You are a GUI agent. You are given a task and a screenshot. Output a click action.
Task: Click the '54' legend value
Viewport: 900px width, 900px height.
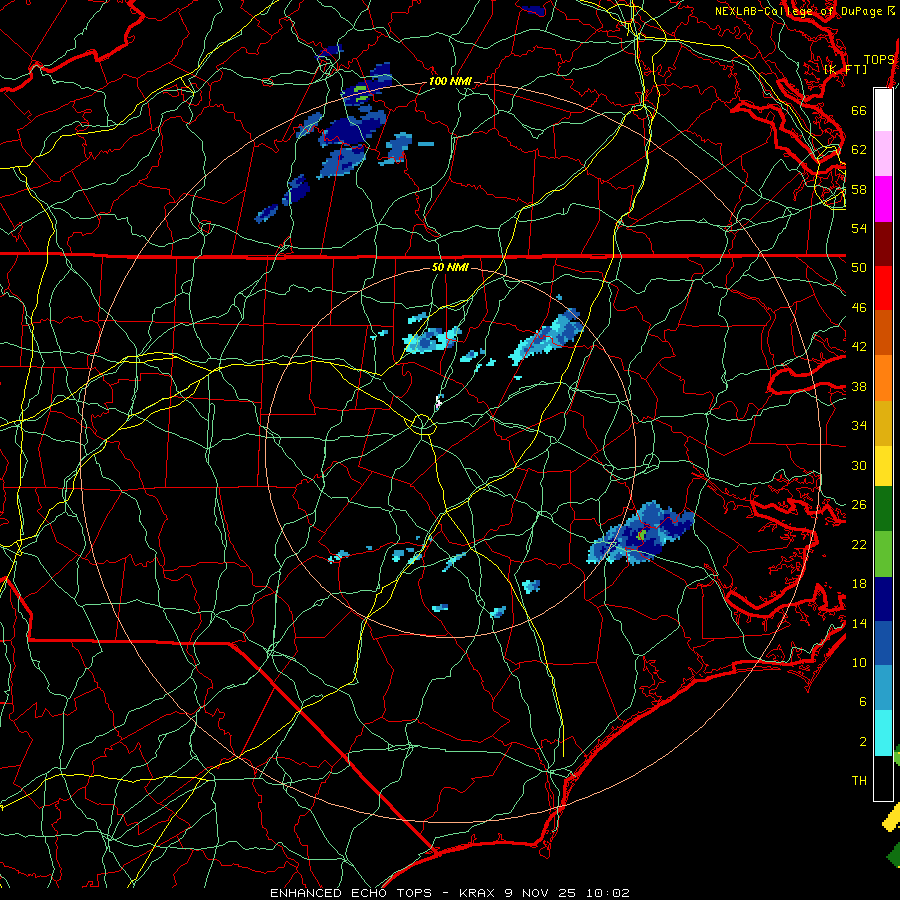click(859, 228)
